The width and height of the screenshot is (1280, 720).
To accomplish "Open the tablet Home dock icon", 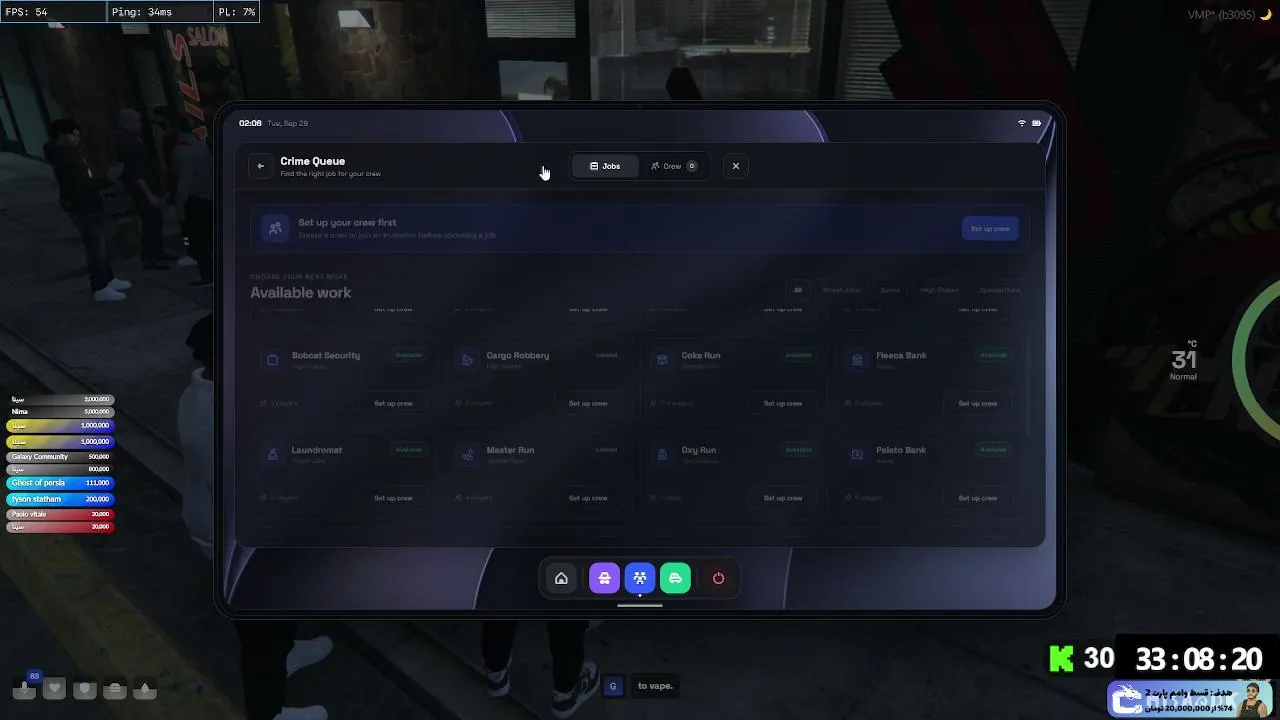I will point(561,578).
